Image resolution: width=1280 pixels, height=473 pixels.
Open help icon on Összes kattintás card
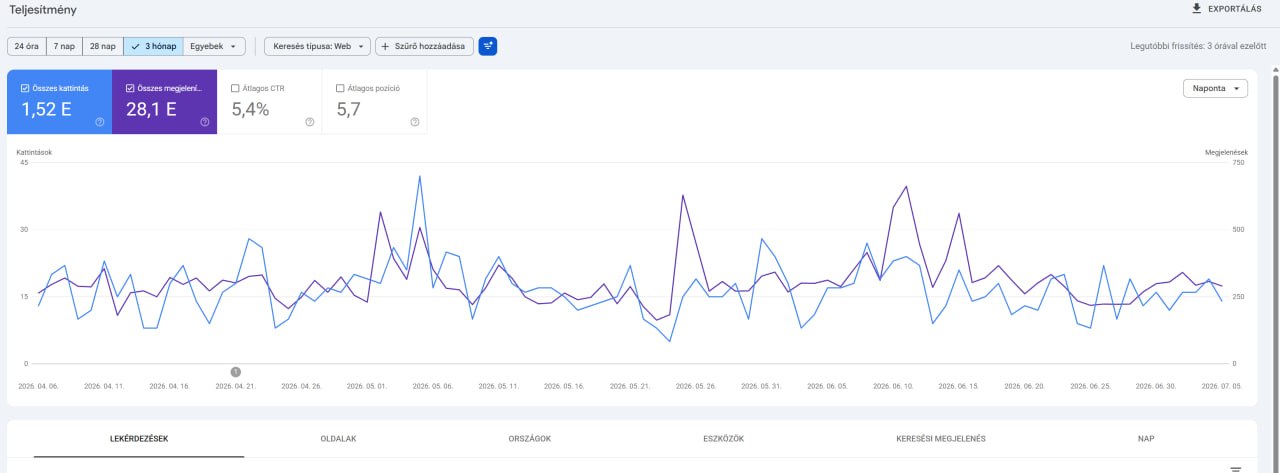100,122
